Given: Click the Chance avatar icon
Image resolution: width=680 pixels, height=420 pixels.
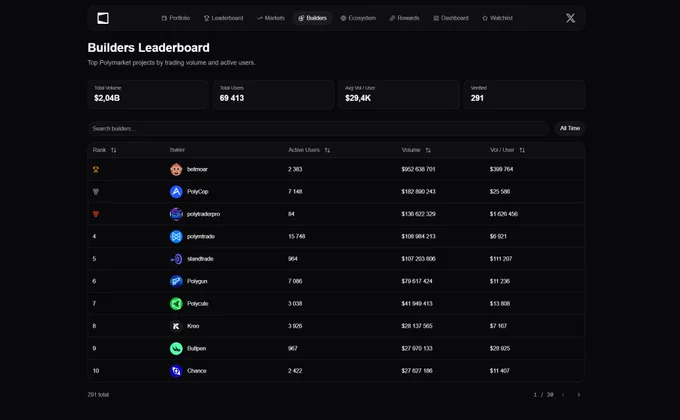Looking at the screenshot, I should 176,371.
